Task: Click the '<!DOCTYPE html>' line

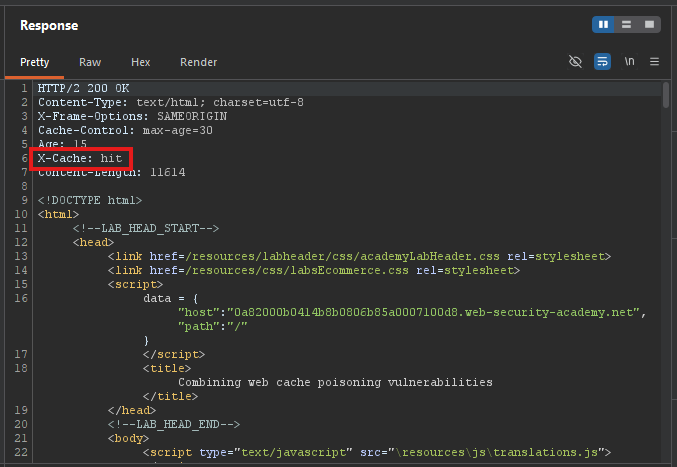Action: [90, 200]
